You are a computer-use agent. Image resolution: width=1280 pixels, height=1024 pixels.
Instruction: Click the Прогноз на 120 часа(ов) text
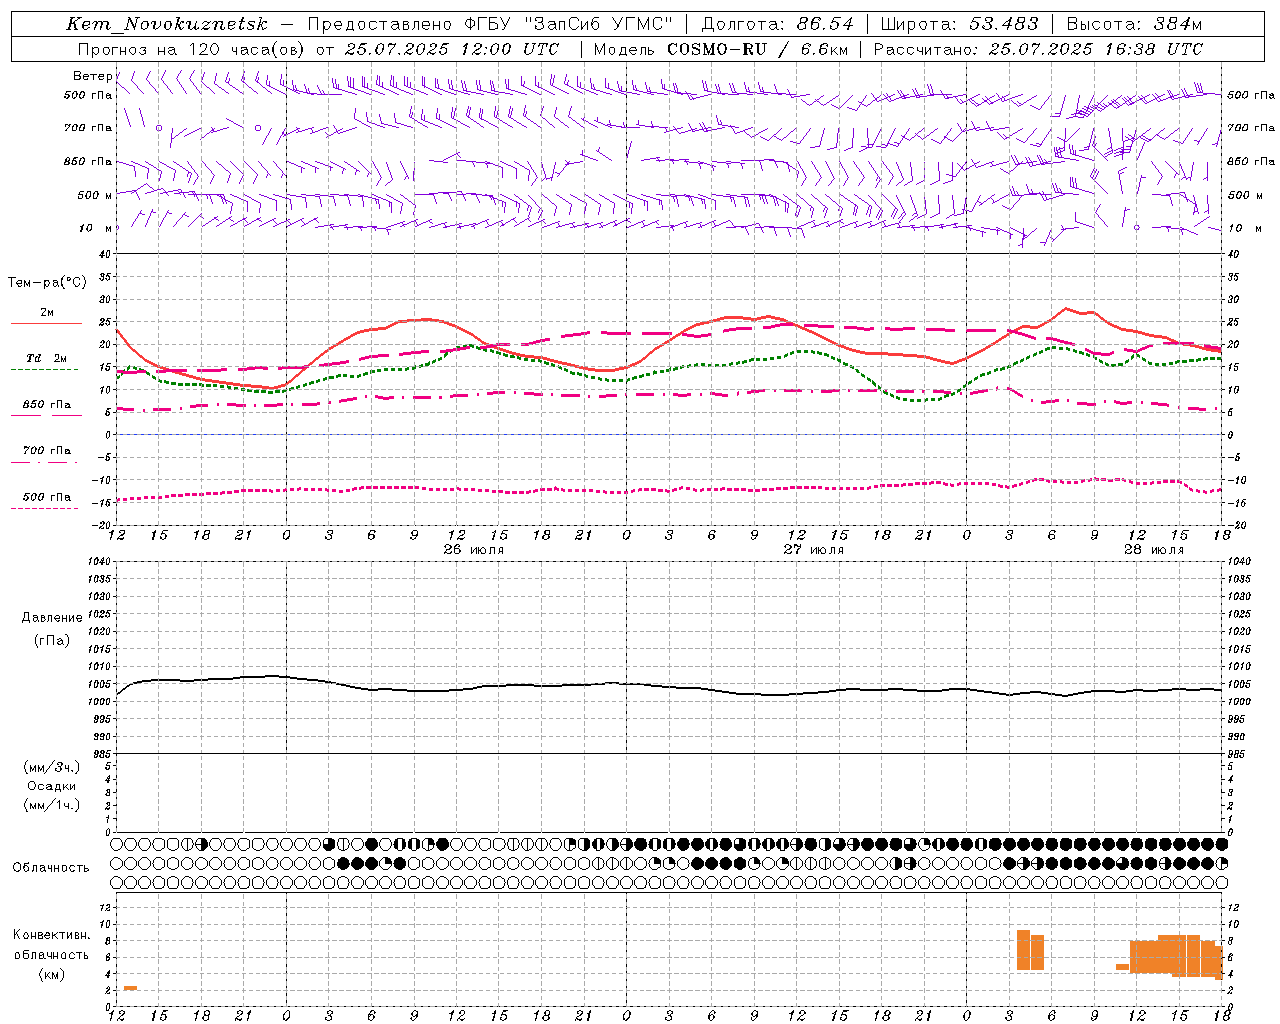coord(192,49)
